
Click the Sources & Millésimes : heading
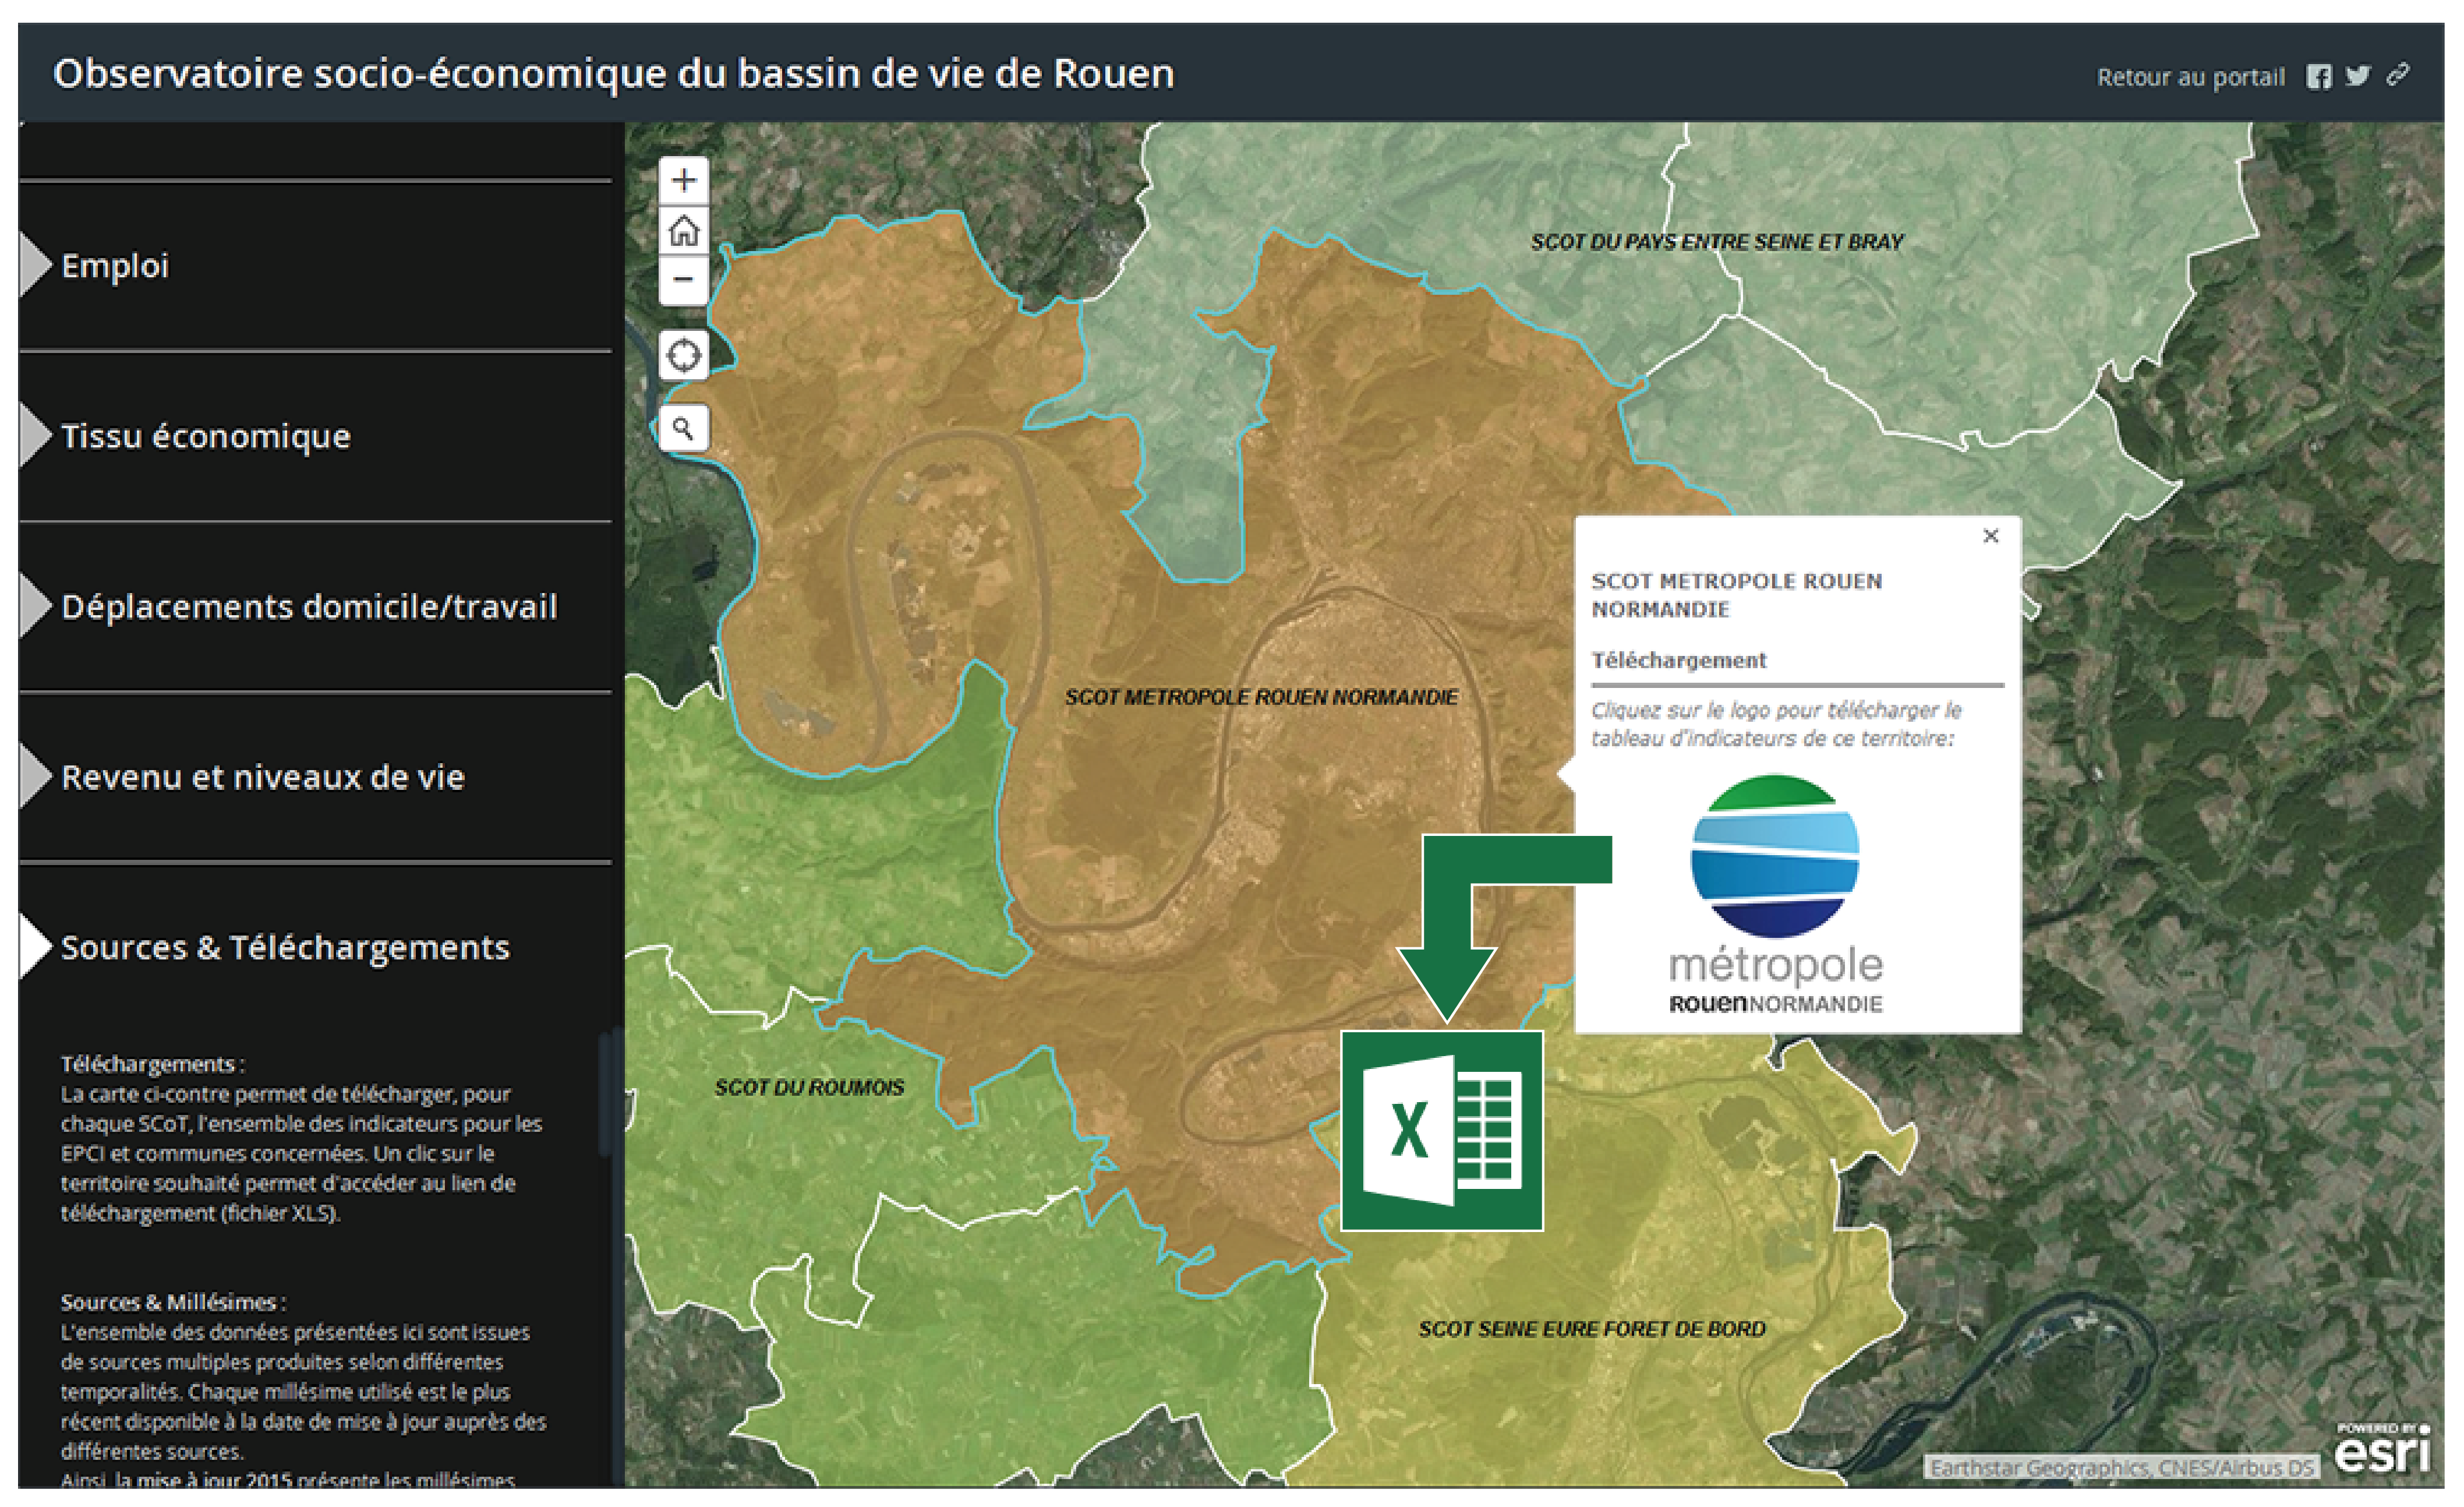[x=173, y=1302]
